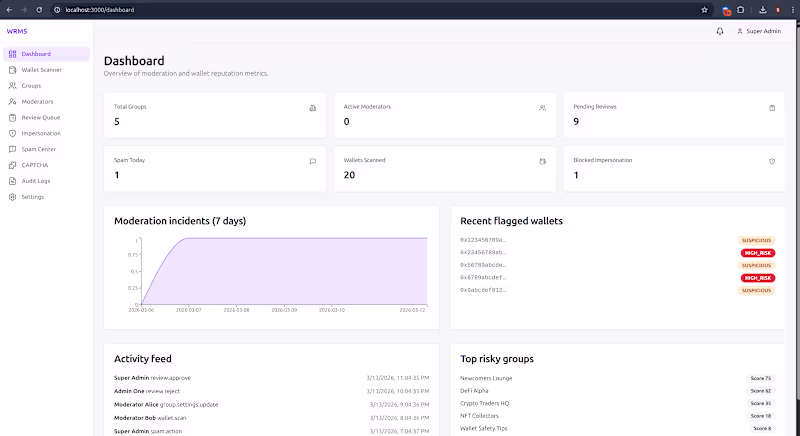
Task: Click Crypto Traders HQ group row
Action: coord(617,403)
